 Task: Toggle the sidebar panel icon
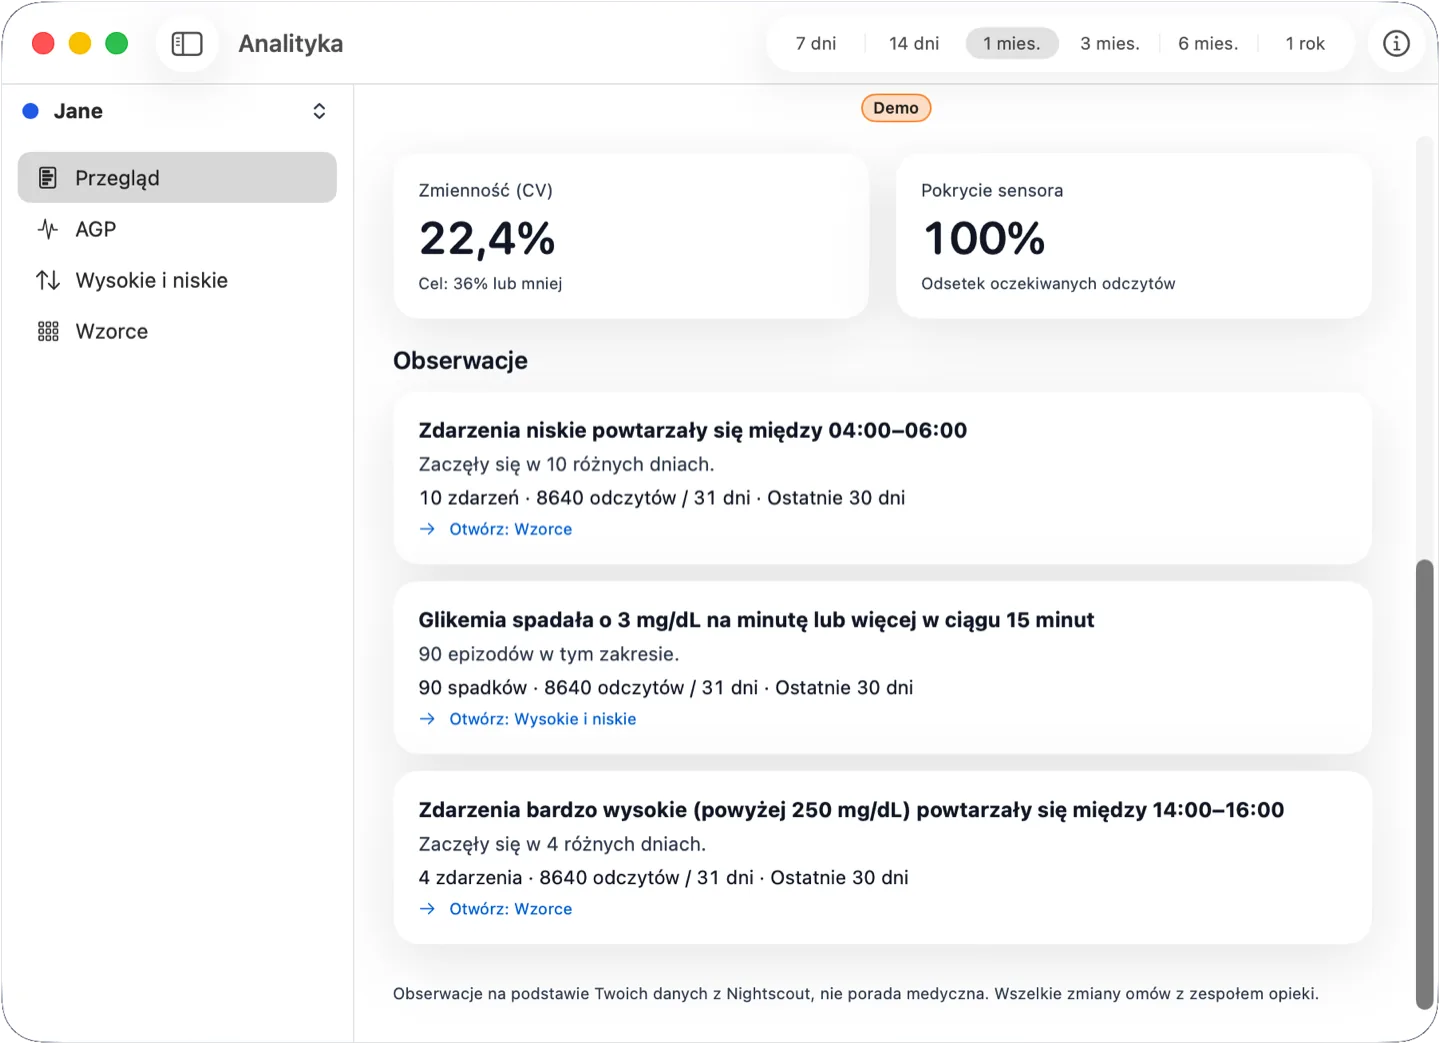(x=187, y=44)
